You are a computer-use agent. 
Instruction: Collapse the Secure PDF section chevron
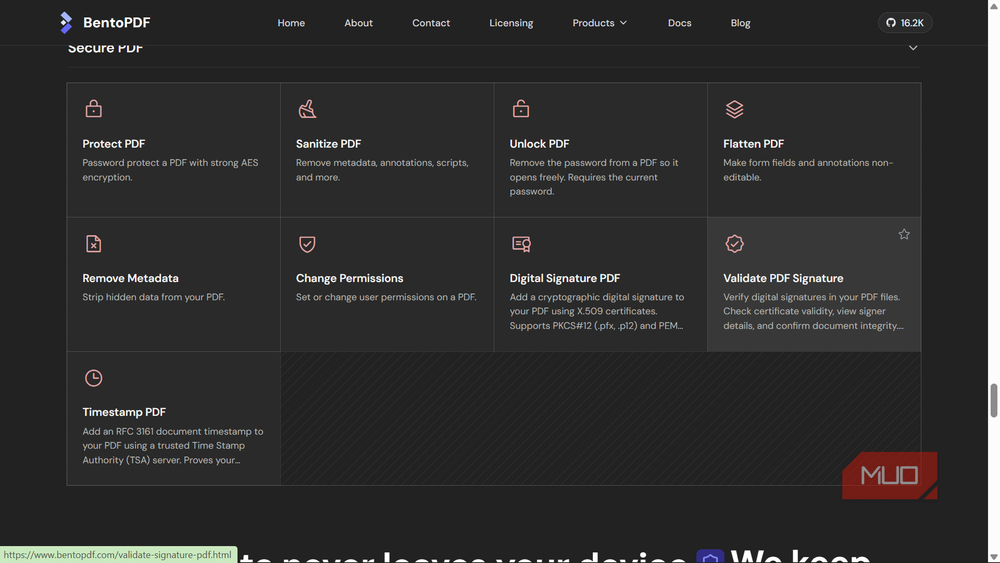(x=913, y=48)
